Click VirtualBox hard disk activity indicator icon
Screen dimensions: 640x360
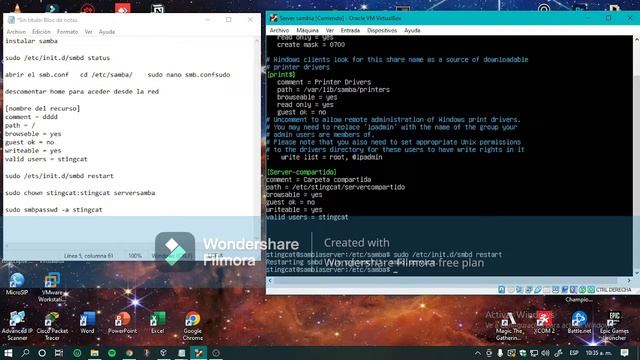point(502,290)
